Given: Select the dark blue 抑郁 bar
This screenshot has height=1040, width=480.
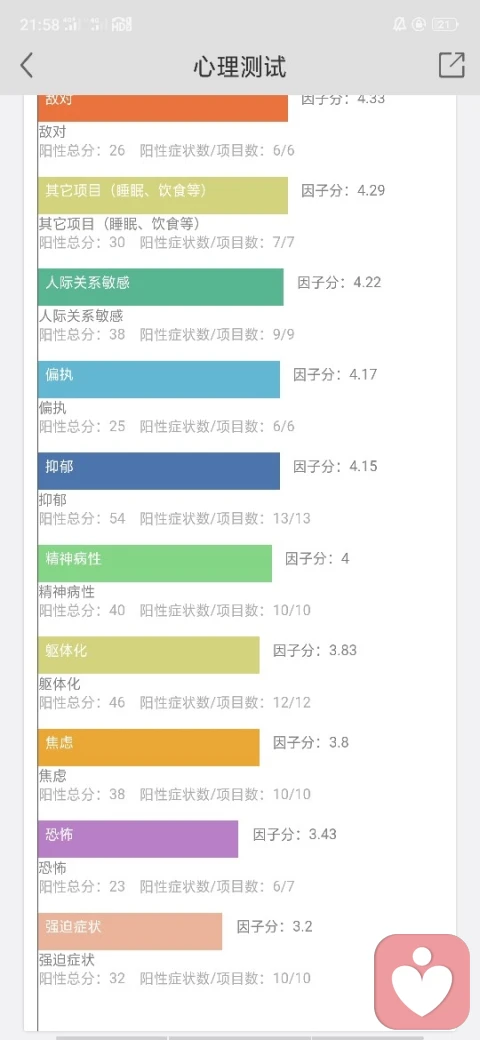Looking at the screenshot, I should click(158, 471).
